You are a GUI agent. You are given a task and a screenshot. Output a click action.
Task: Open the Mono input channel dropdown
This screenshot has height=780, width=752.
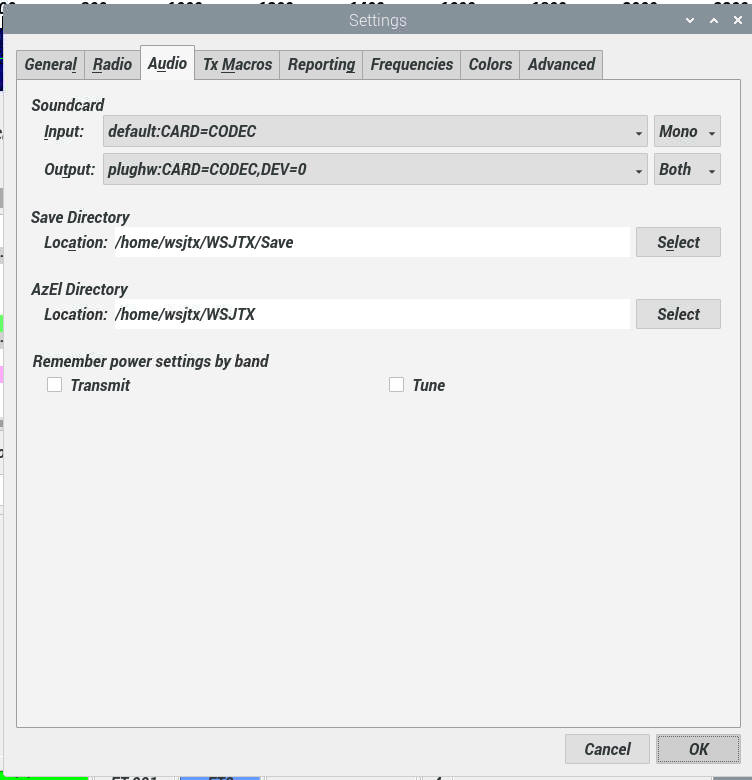pyautogui.click(x=687, y=132)
